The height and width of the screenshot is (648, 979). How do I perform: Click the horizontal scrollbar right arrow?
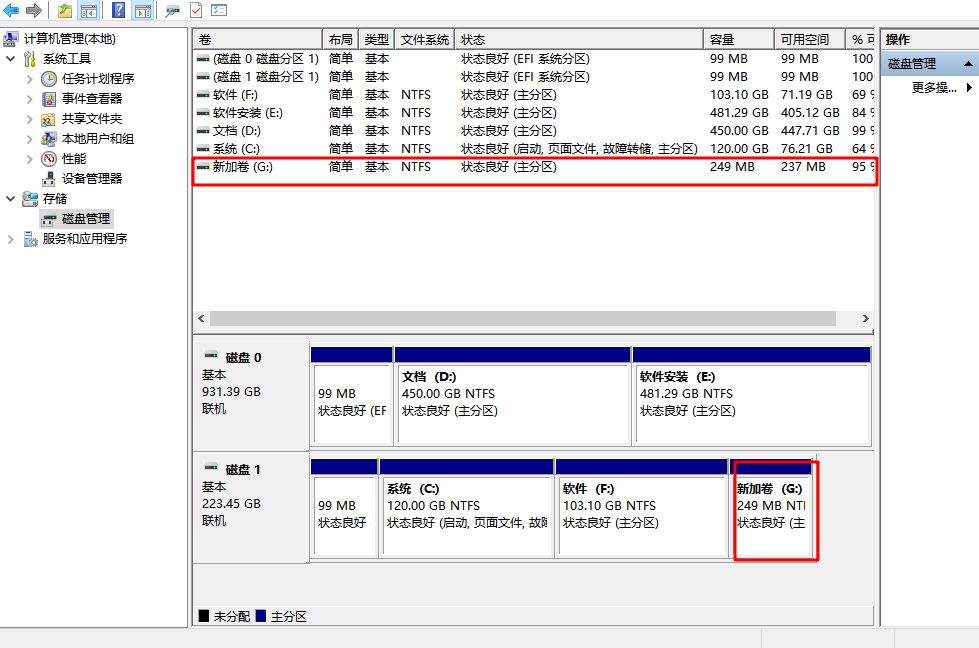click(x=866, y=318)
